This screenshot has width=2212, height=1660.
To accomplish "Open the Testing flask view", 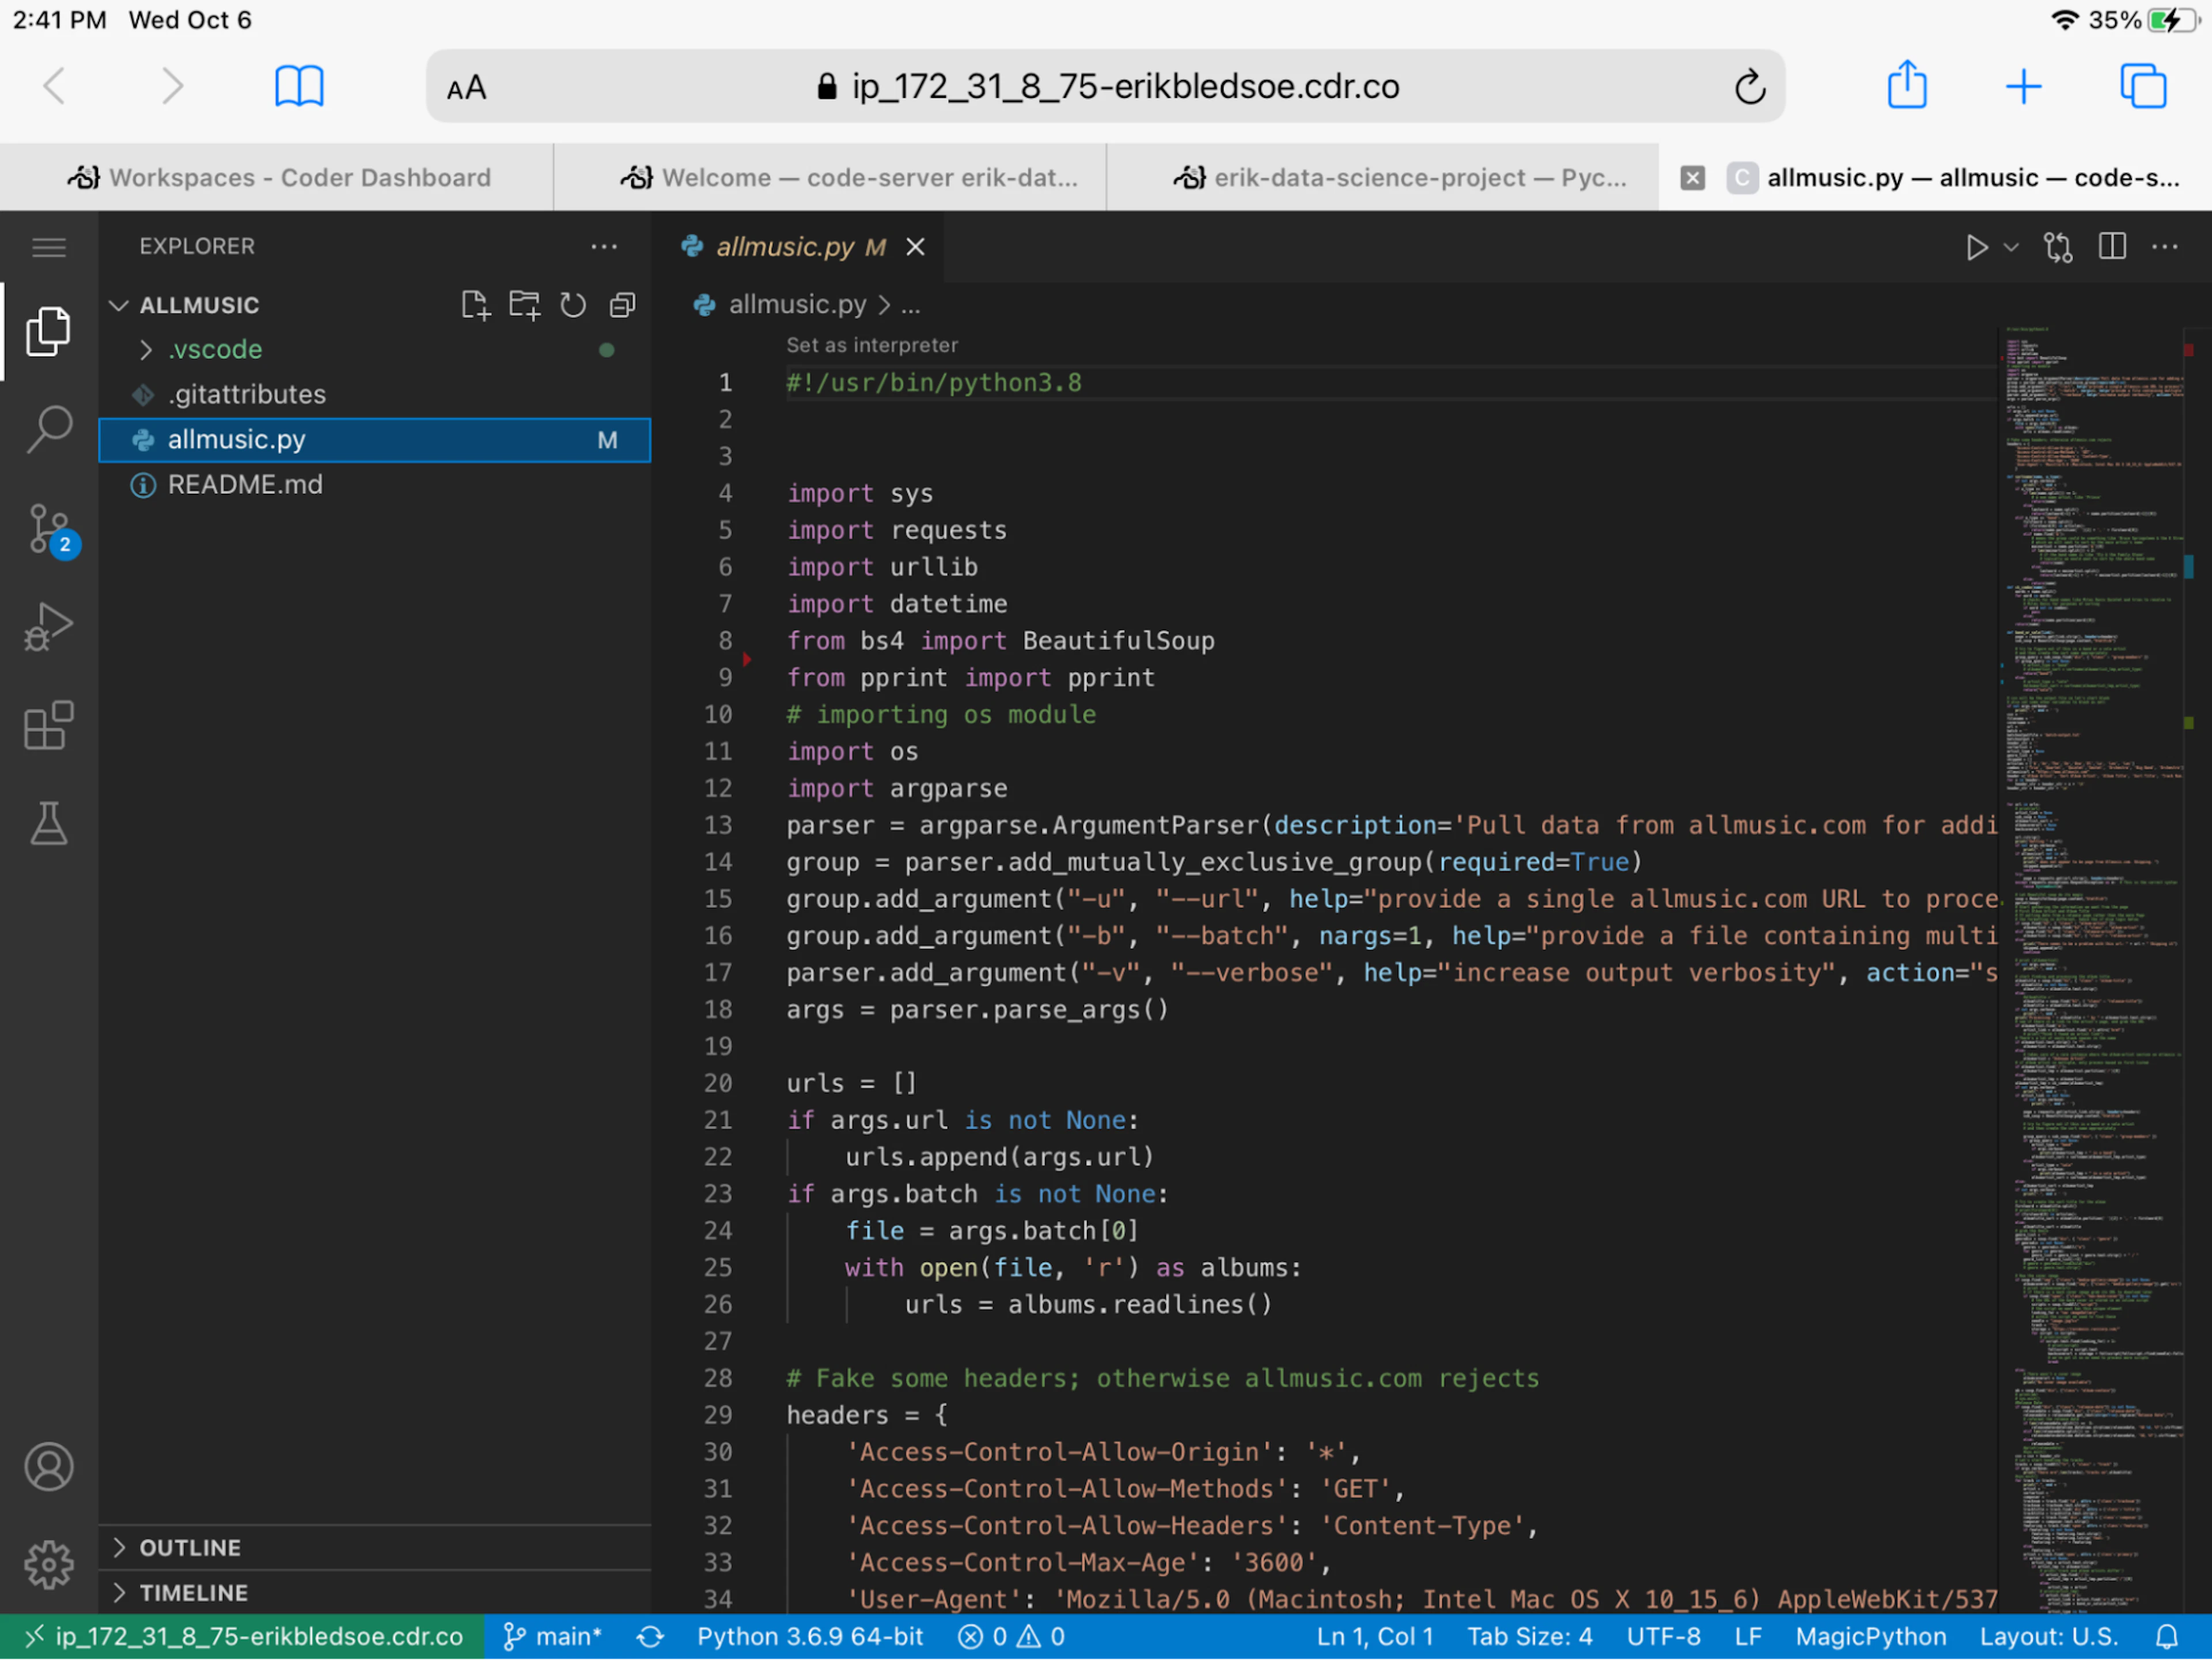I will coord(48,823).
